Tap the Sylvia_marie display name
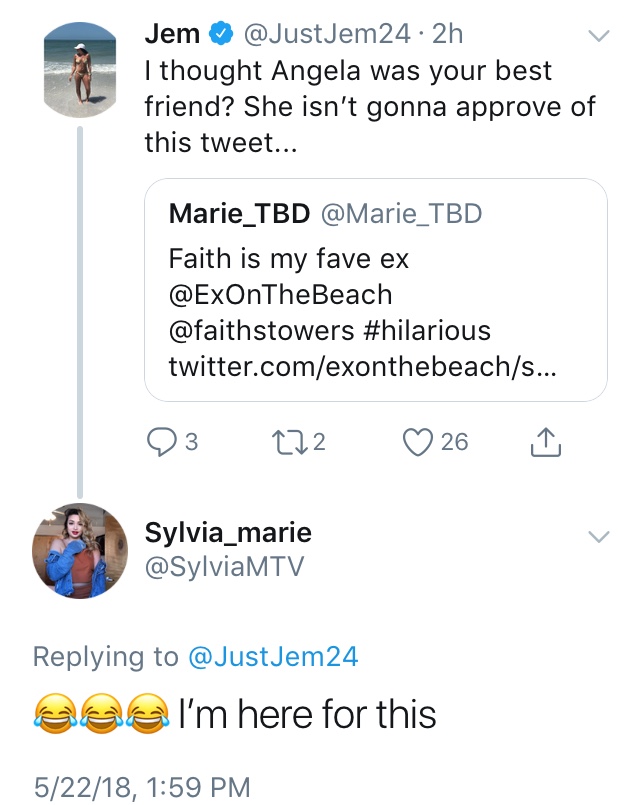 [x=228, y=533]
